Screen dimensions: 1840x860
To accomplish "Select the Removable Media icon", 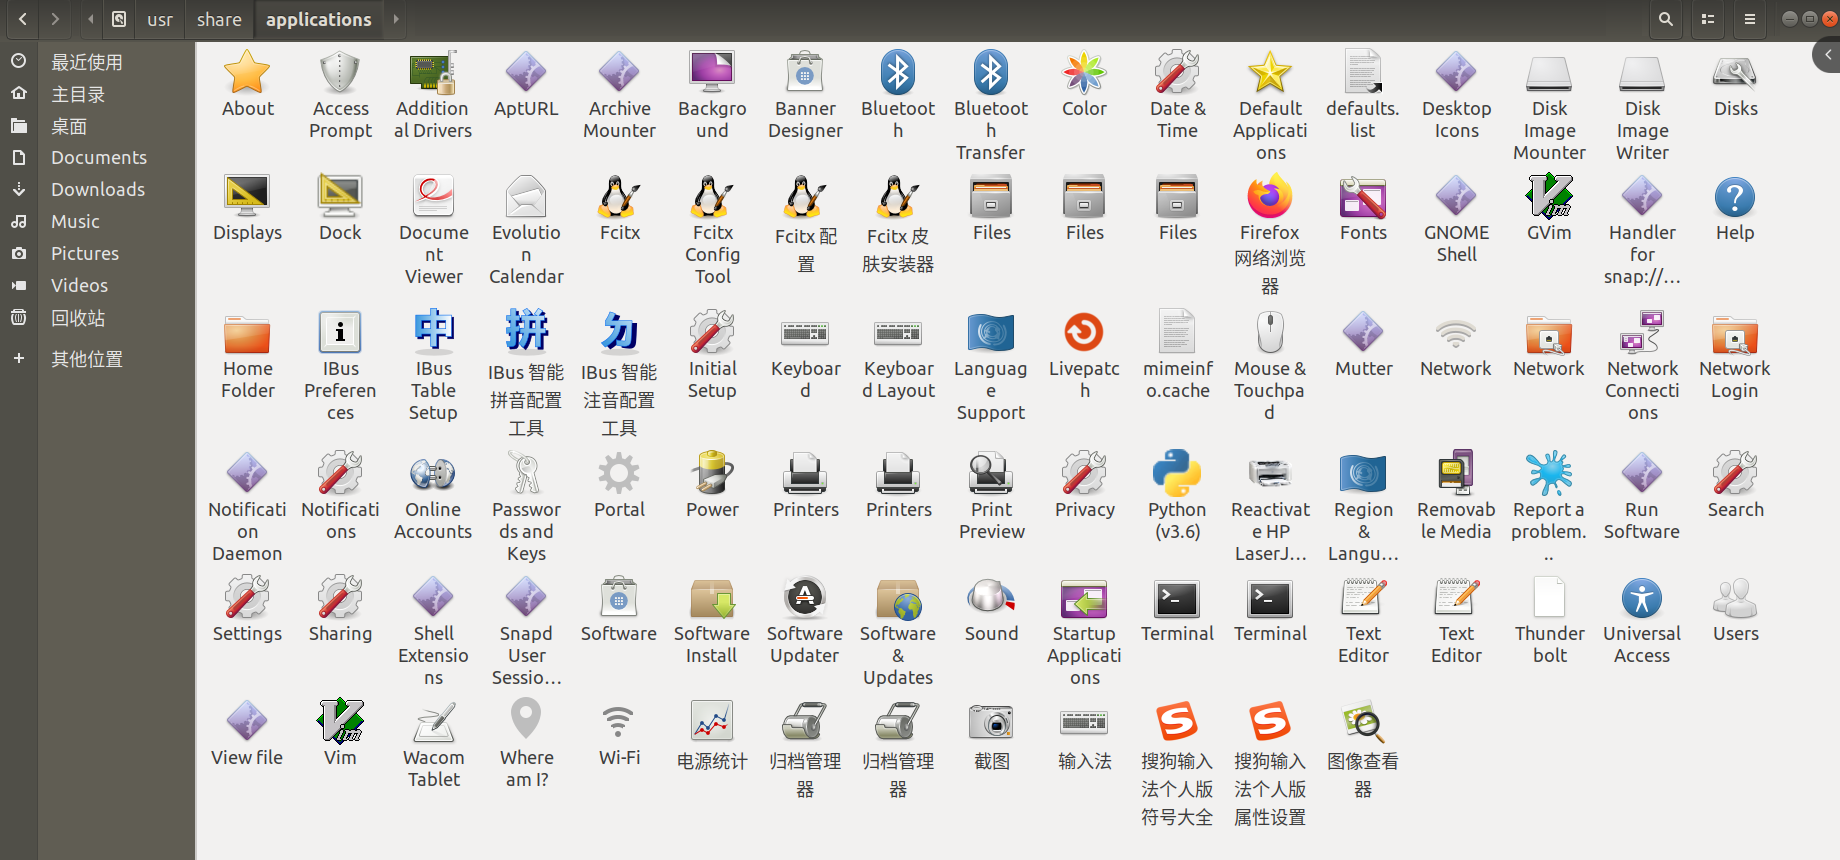I will pos(1456,474).
